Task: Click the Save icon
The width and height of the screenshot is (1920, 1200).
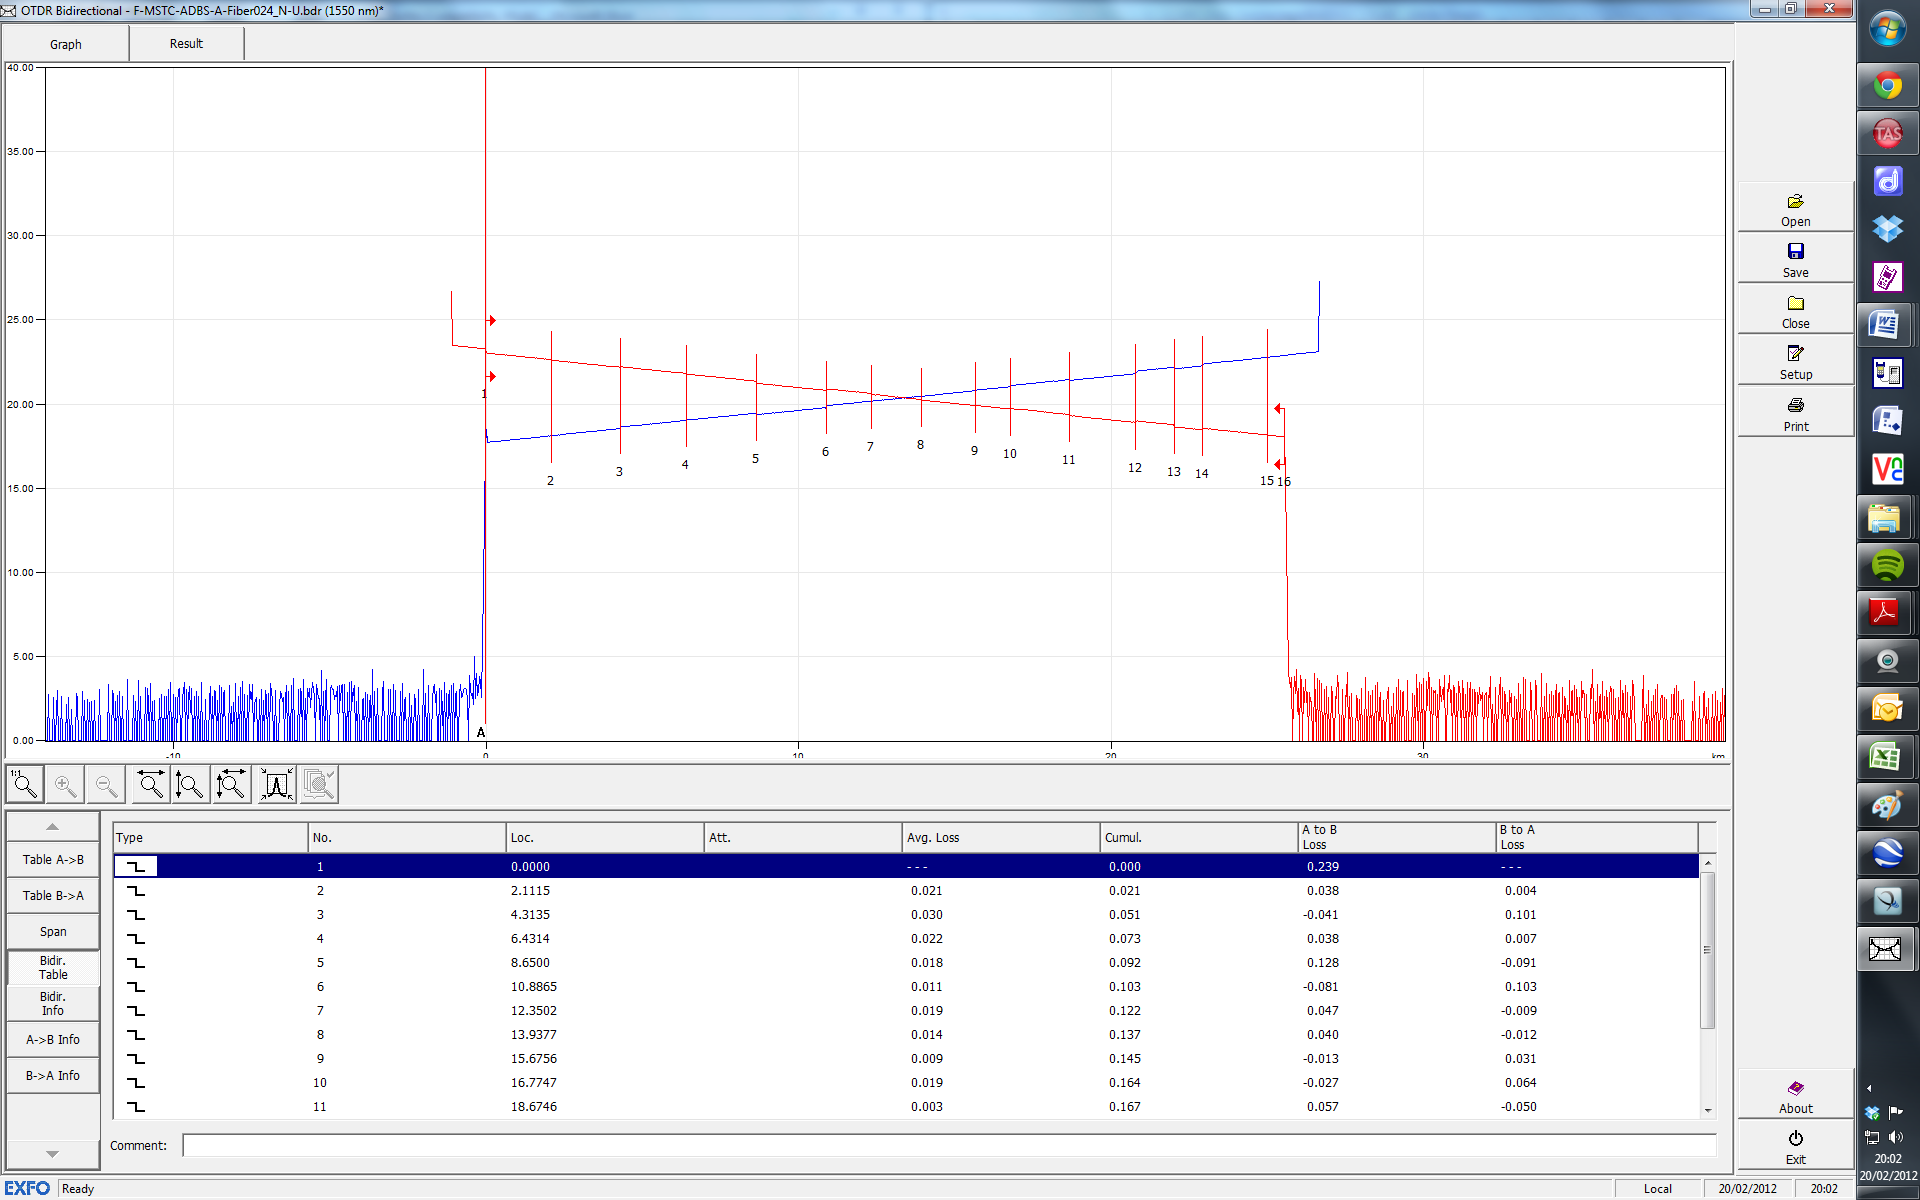Action: click(x=1795, y=260)
